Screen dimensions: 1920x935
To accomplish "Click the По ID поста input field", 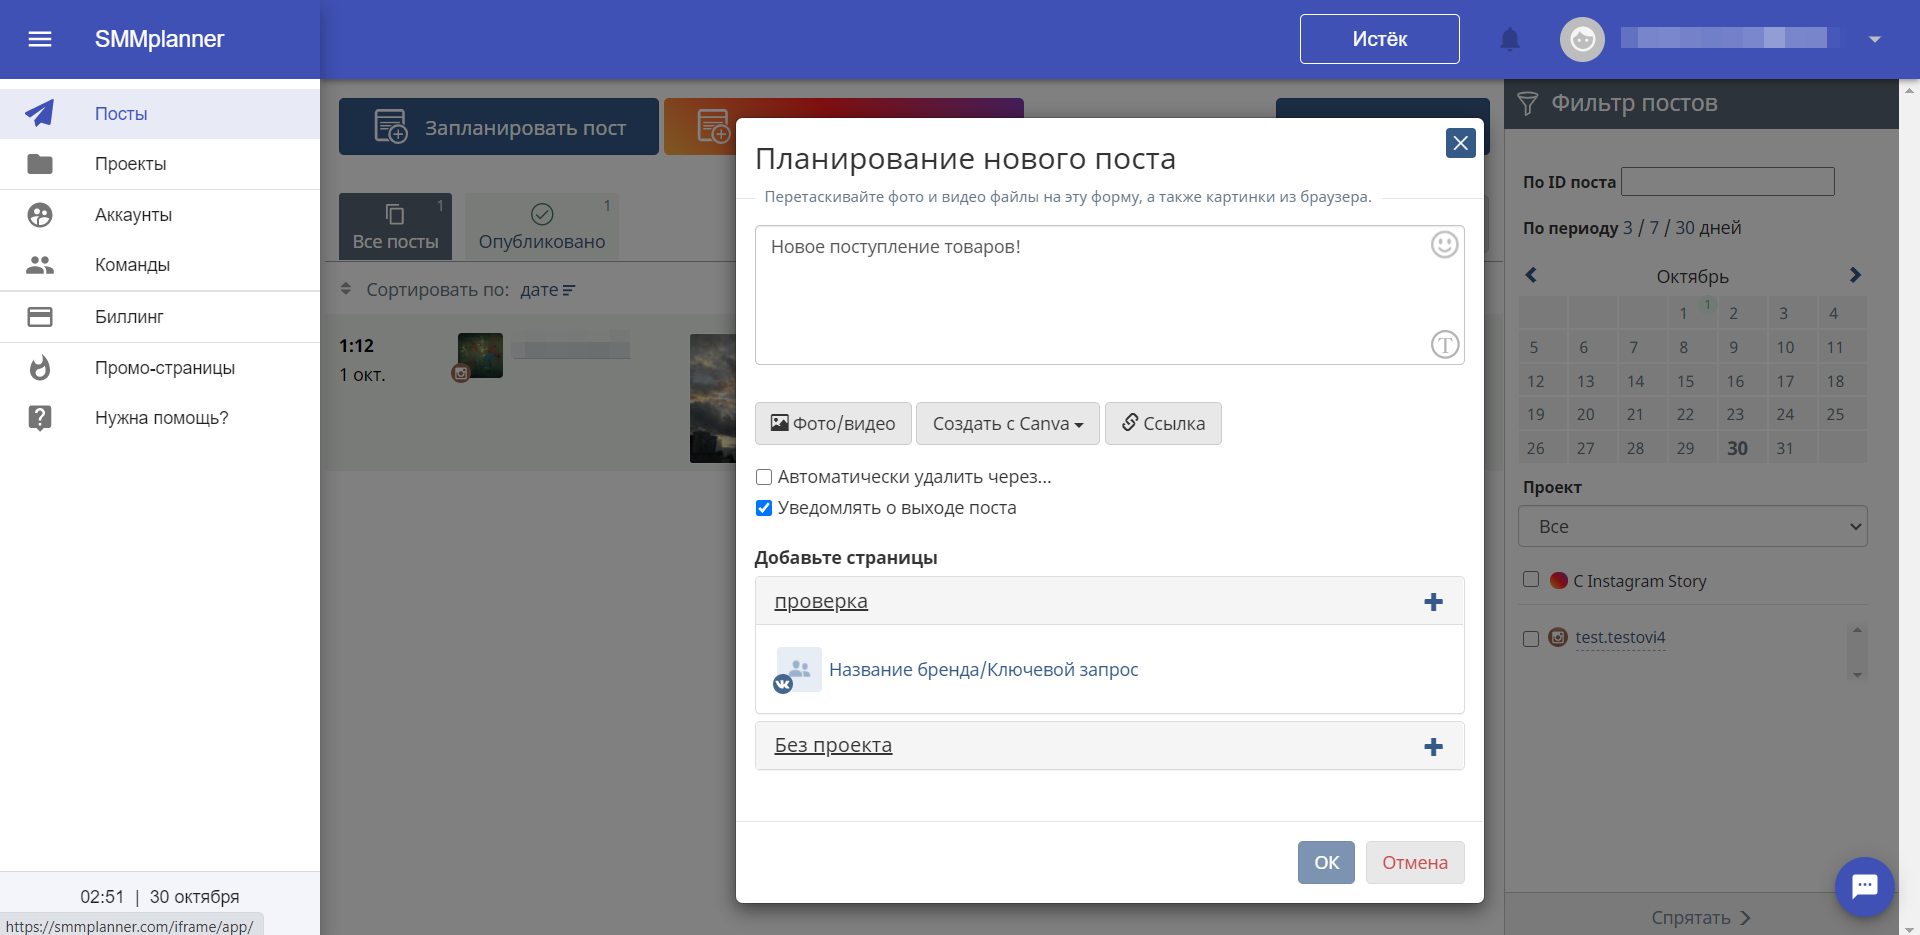I will tap(1727, 182).
